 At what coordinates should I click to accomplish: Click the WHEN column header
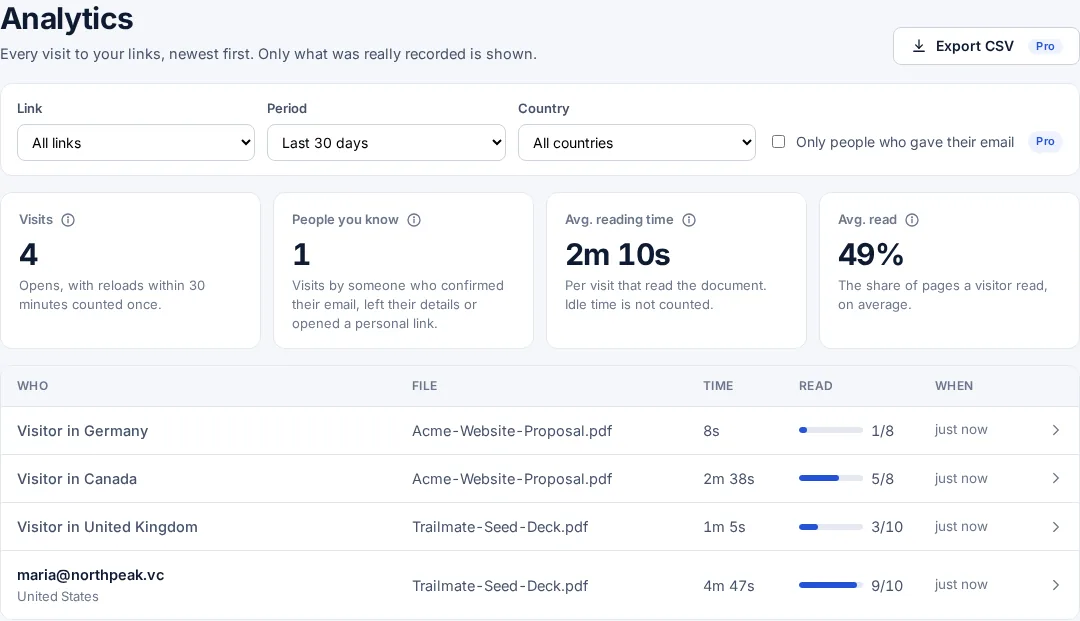[x=954, y=386]
